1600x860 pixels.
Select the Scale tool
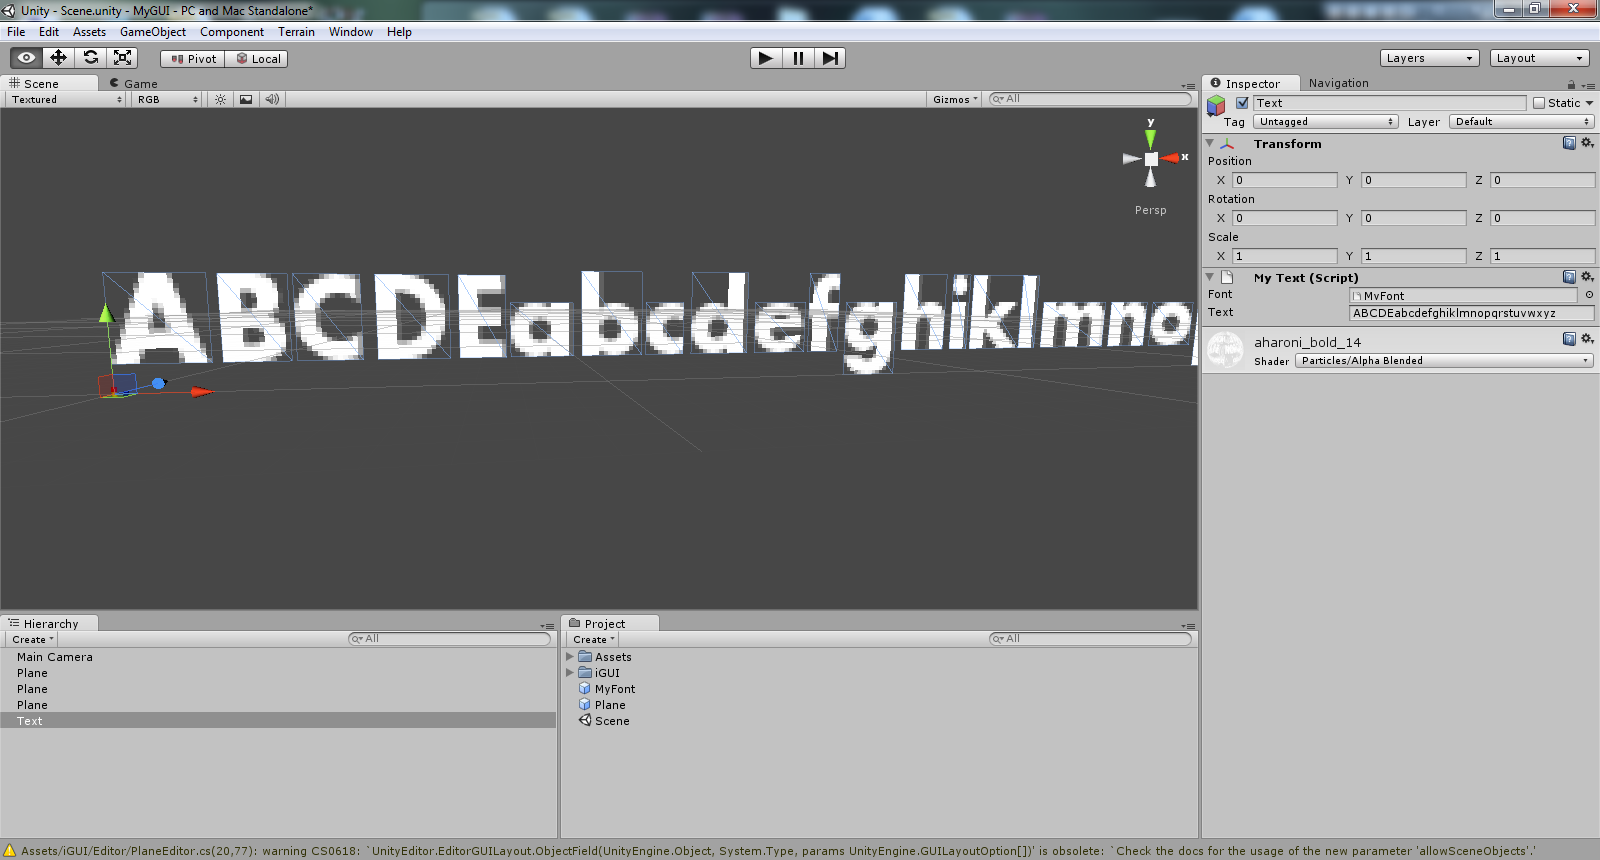[x=123, y=58]
